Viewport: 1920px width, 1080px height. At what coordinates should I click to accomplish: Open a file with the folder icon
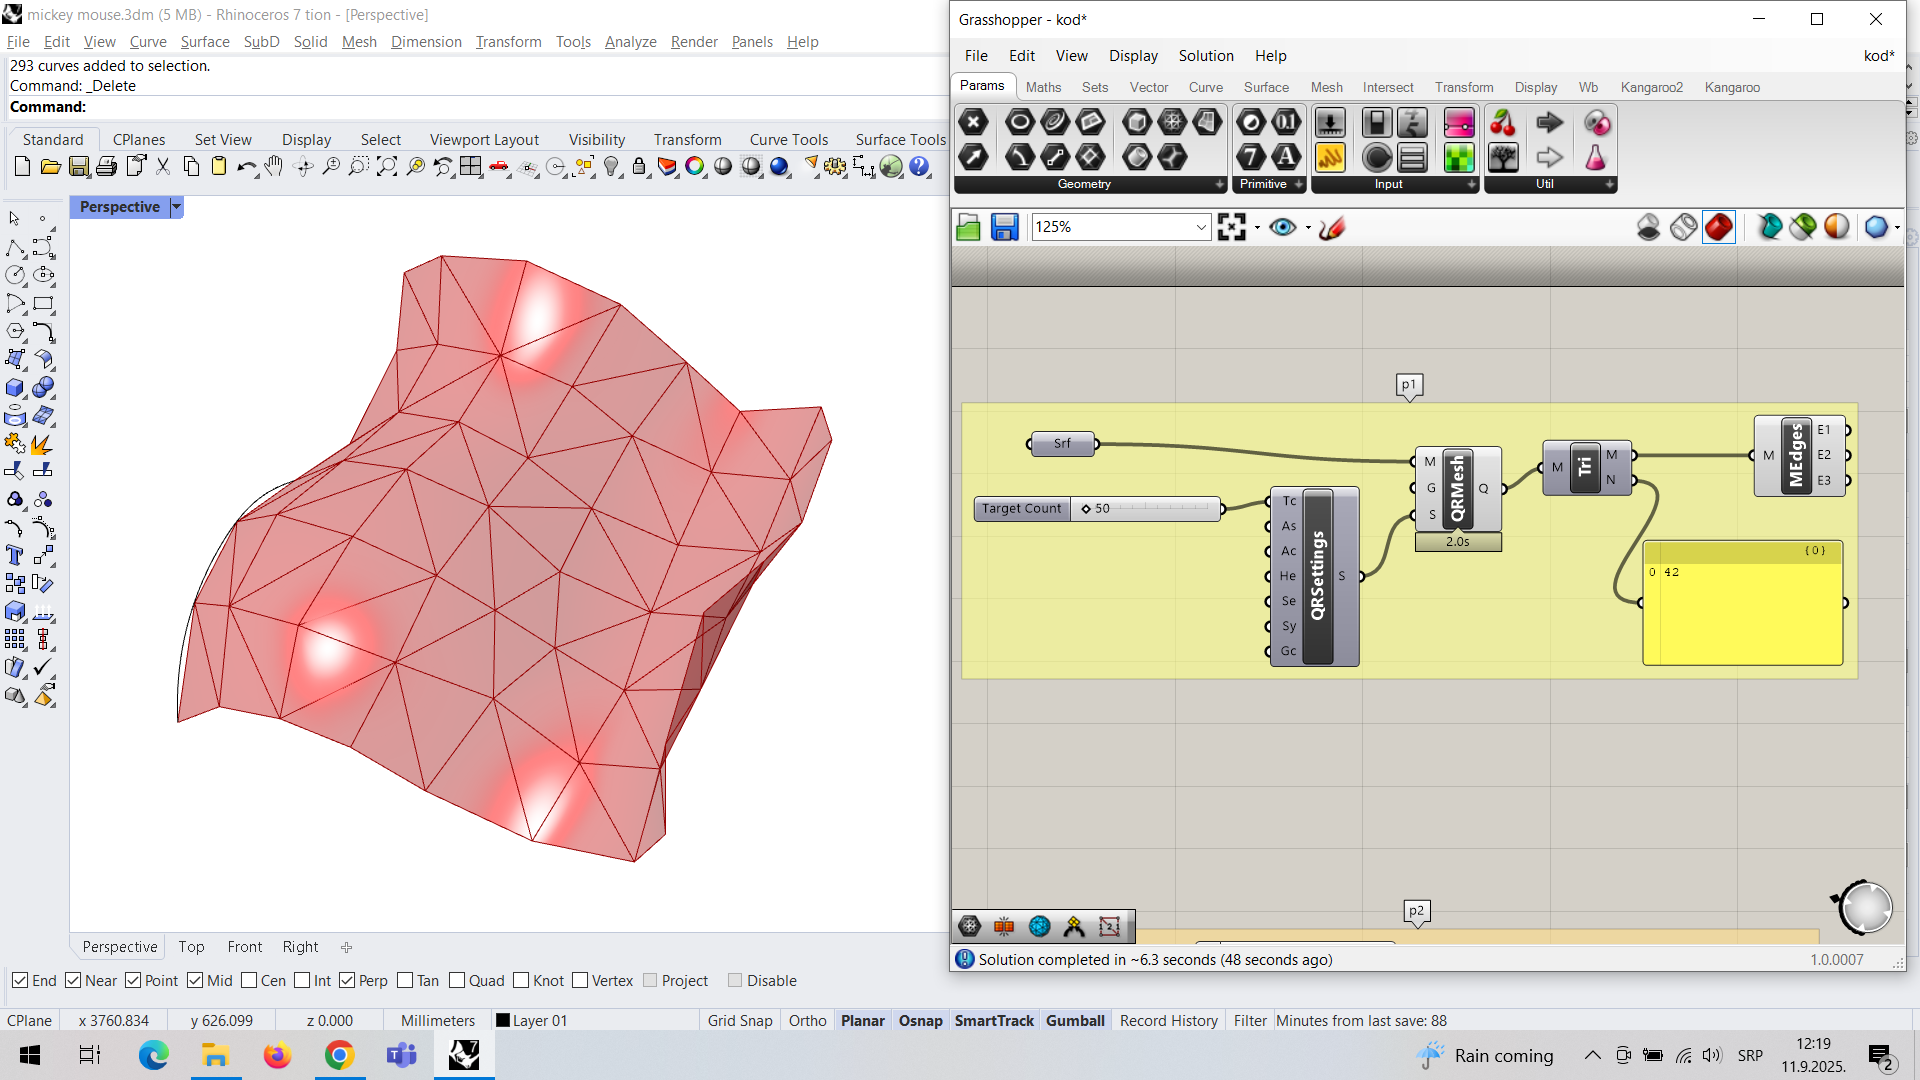click(x=50, y=167)
